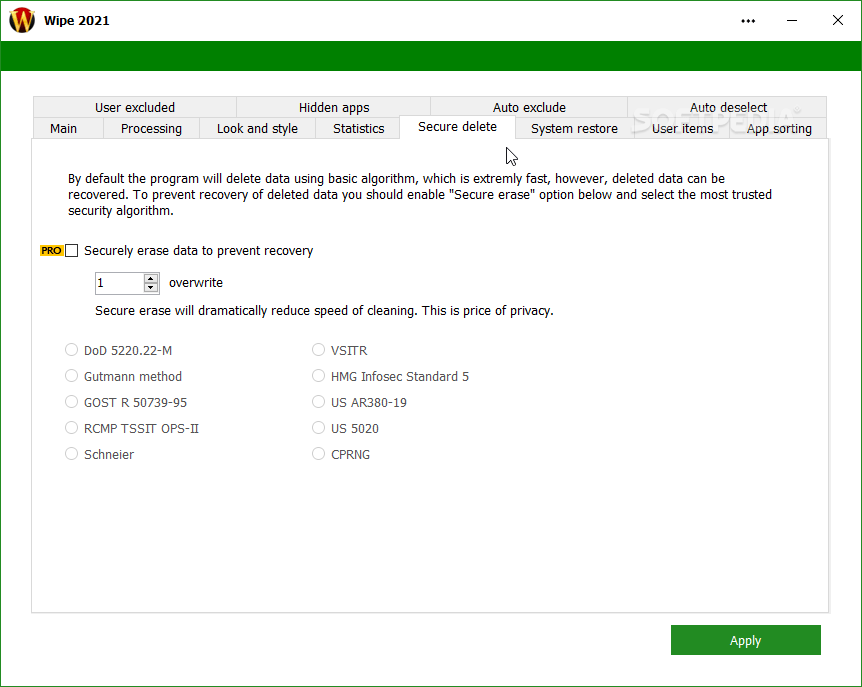Click the 'By default the program' description
Viewport: 862px width, 687px height.
[420, 195]
